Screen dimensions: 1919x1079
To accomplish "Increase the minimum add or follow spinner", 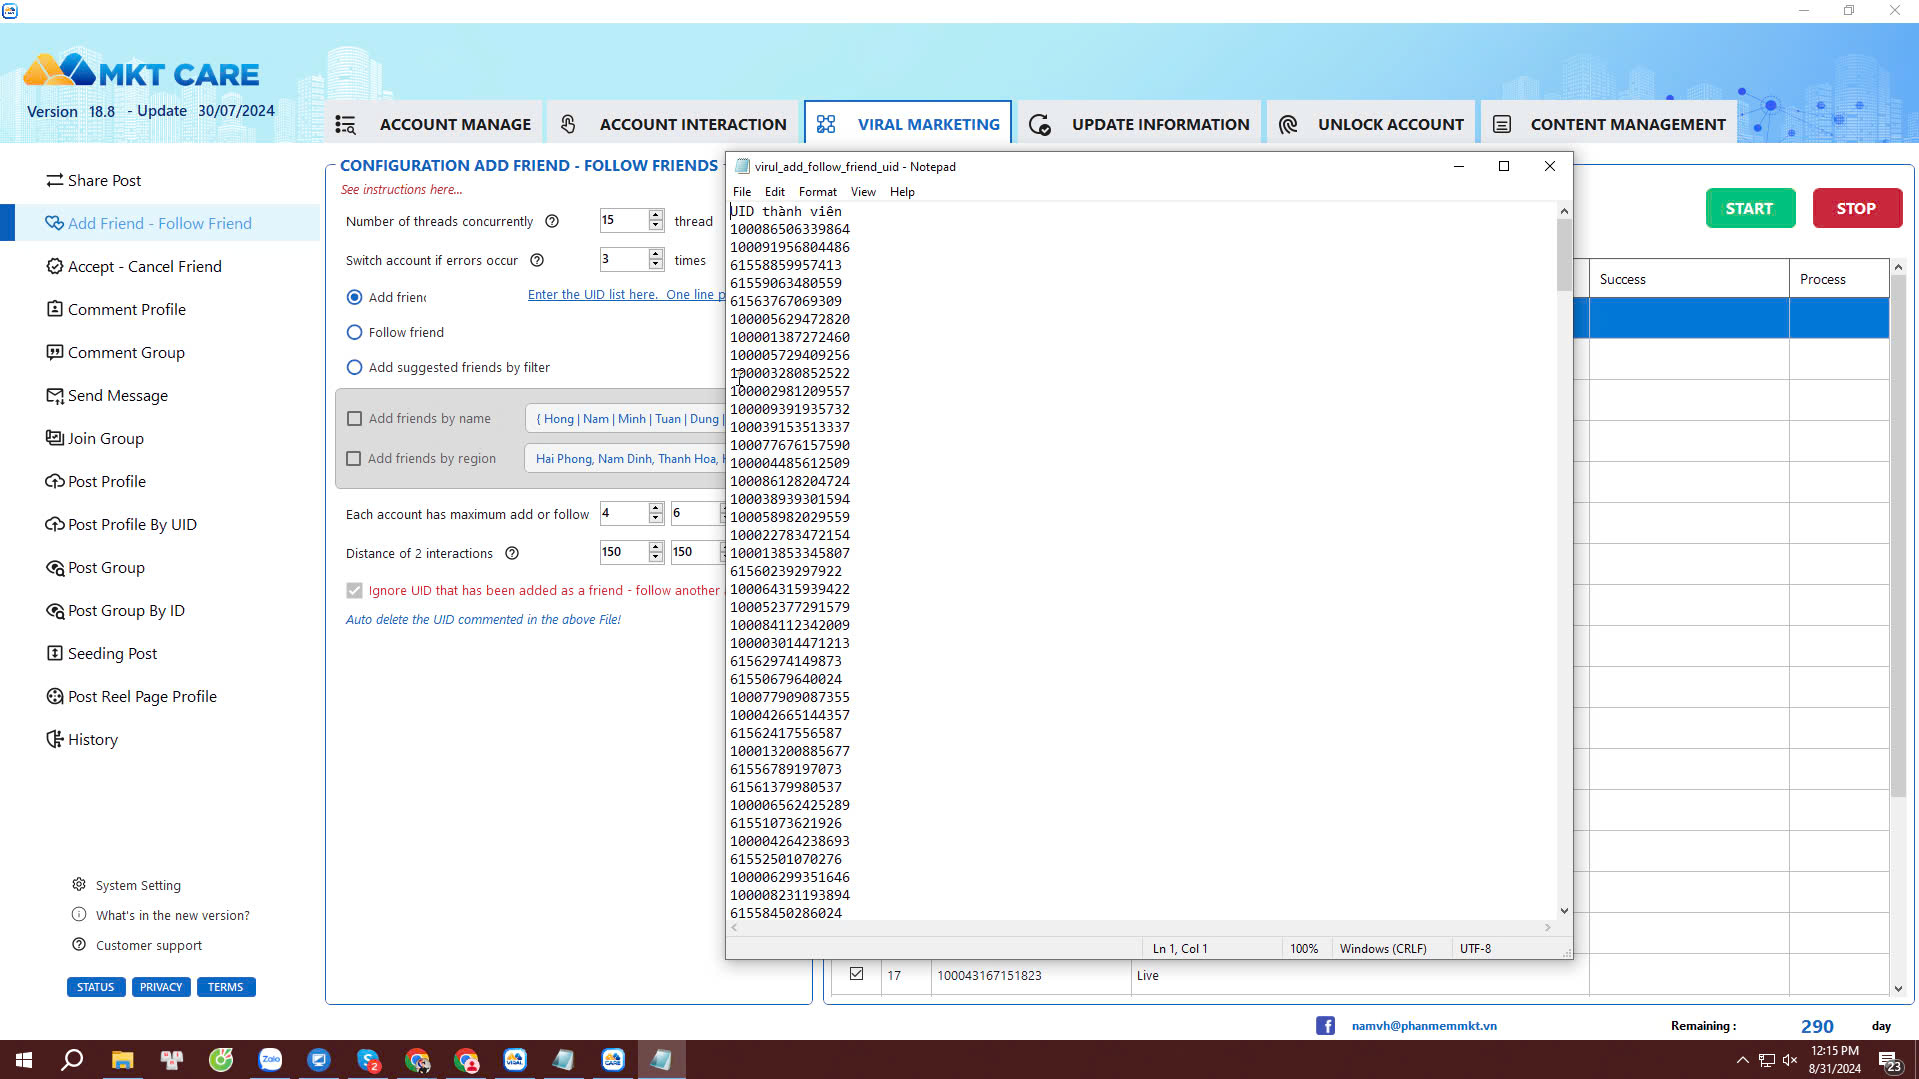I will coord(656,508).
